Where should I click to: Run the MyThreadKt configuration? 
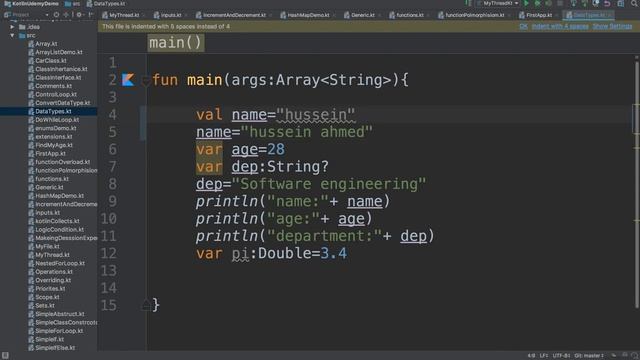(x=526, y=3)
